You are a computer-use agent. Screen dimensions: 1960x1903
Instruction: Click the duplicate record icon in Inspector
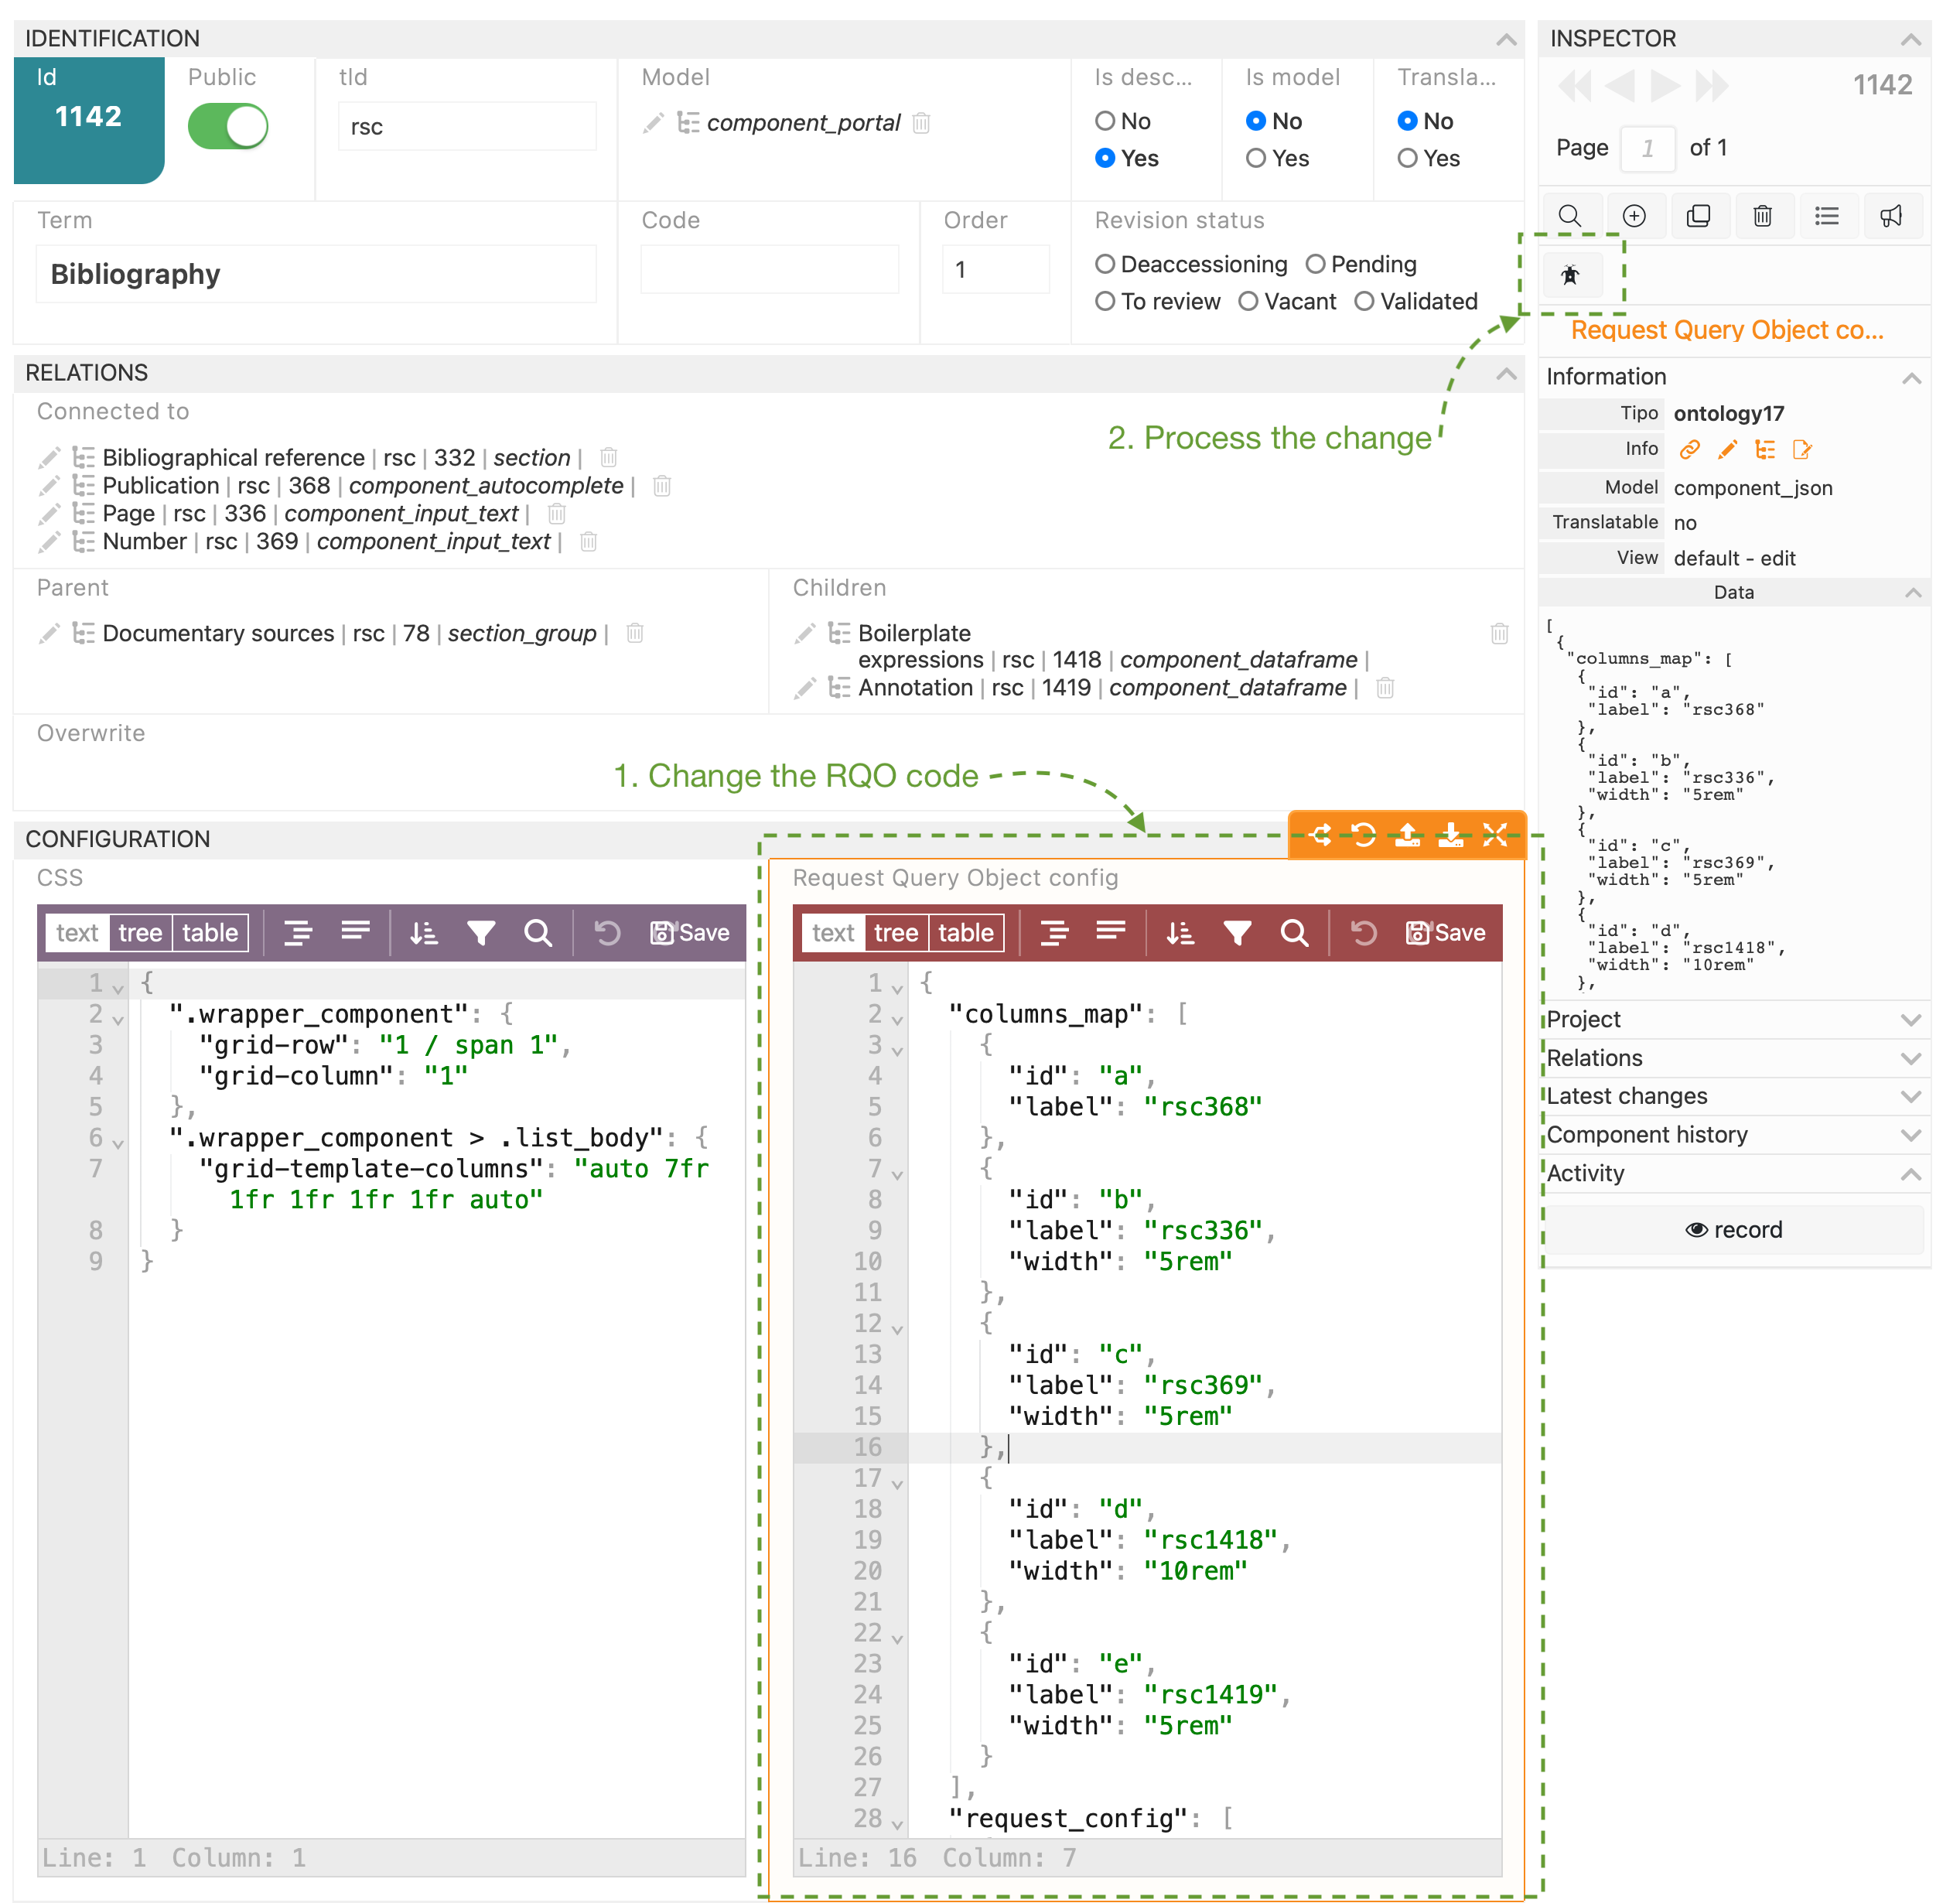point(1698,216)
